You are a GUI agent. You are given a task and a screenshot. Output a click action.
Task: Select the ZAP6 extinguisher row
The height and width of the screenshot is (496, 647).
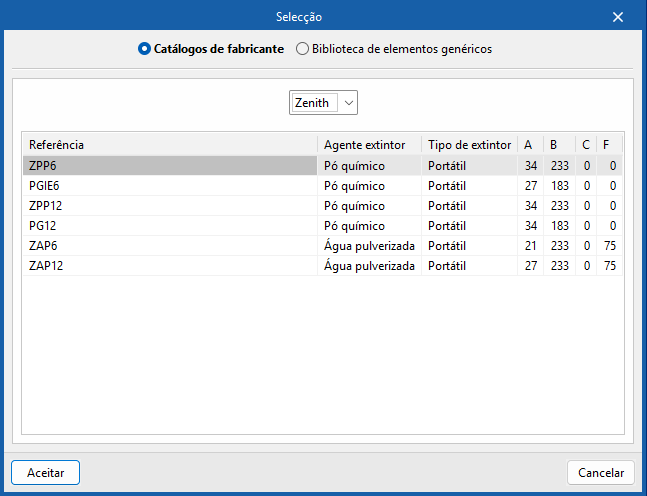tap(170, 245)
